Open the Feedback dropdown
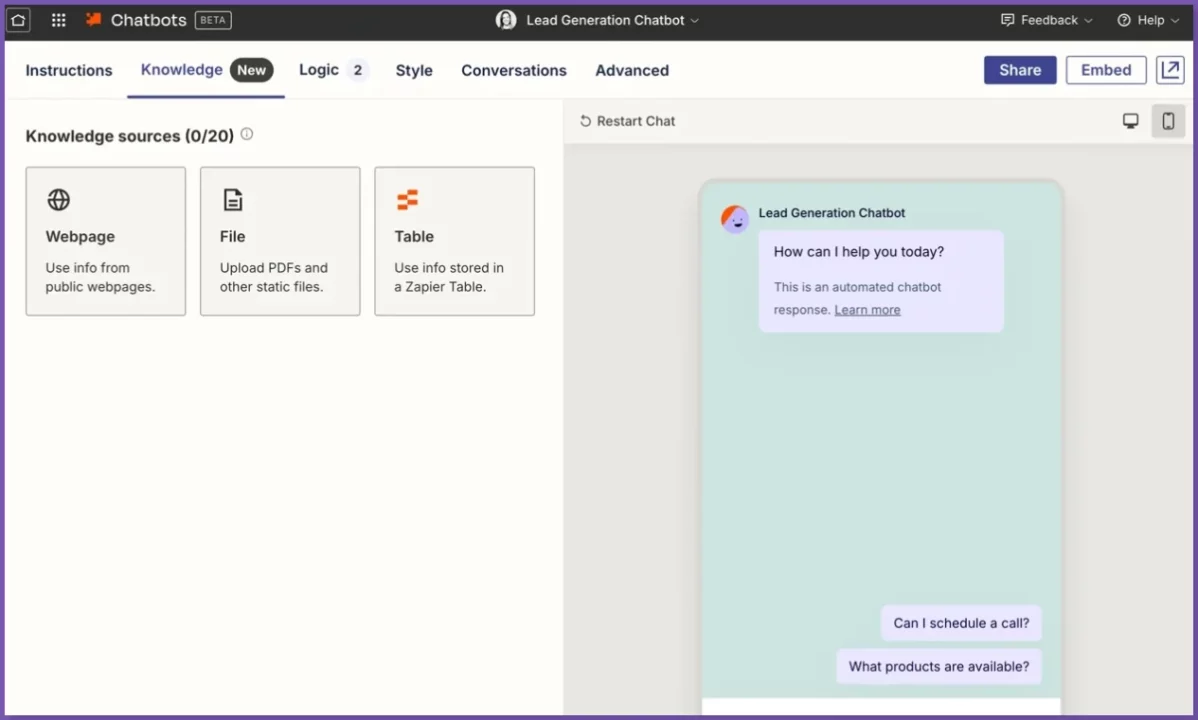Viewport: 1198px width, 720px height. click(1045, 19)
